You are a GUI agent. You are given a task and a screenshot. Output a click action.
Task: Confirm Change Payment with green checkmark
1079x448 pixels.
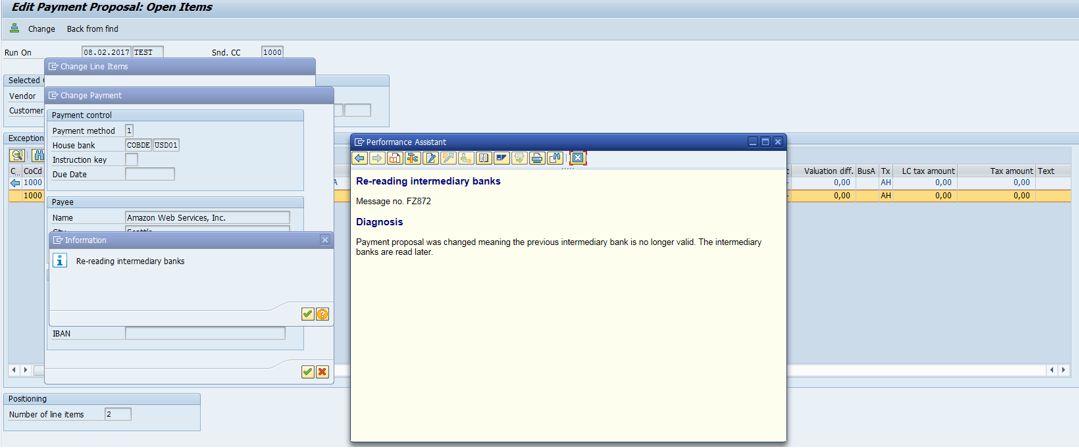pos(308,372)
